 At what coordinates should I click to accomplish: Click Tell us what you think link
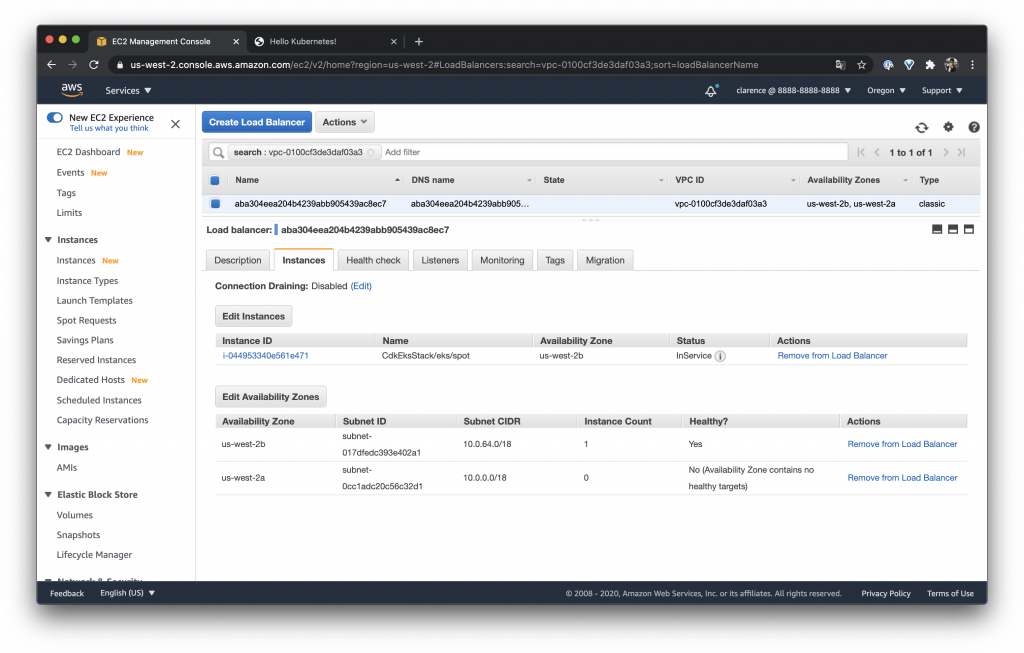pos(109,129)
